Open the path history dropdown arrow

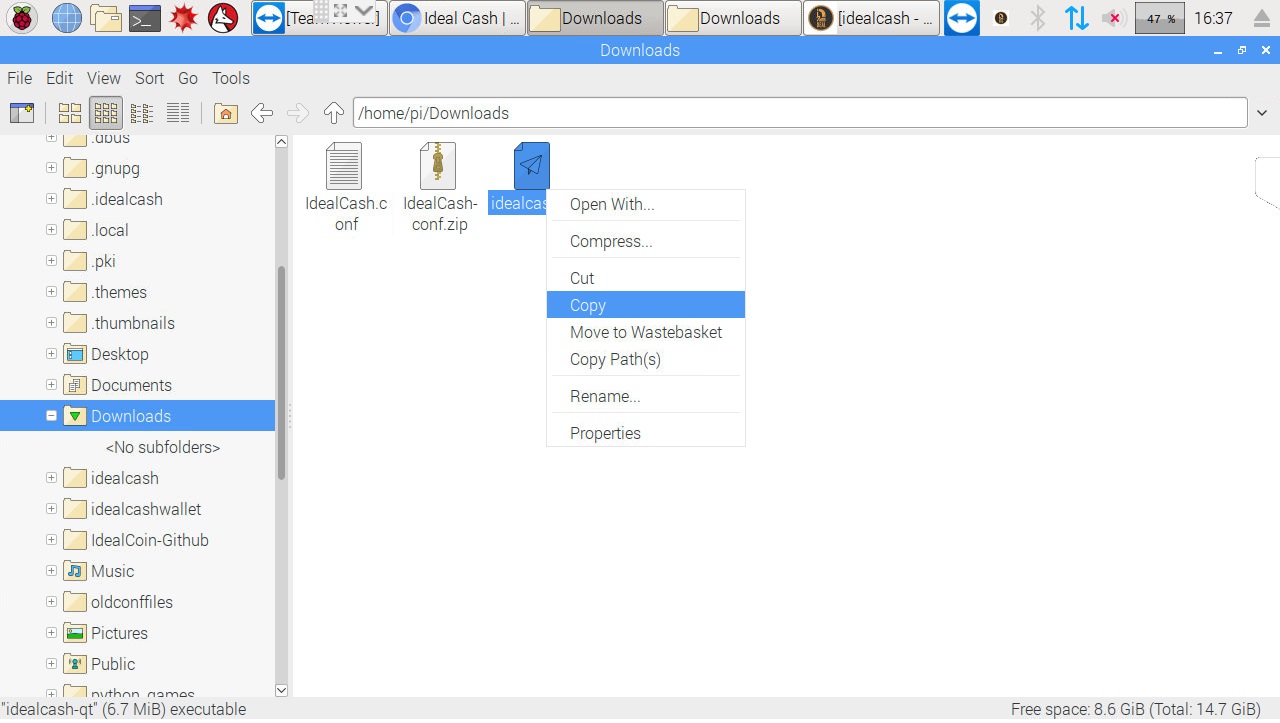pos(1262,113)
